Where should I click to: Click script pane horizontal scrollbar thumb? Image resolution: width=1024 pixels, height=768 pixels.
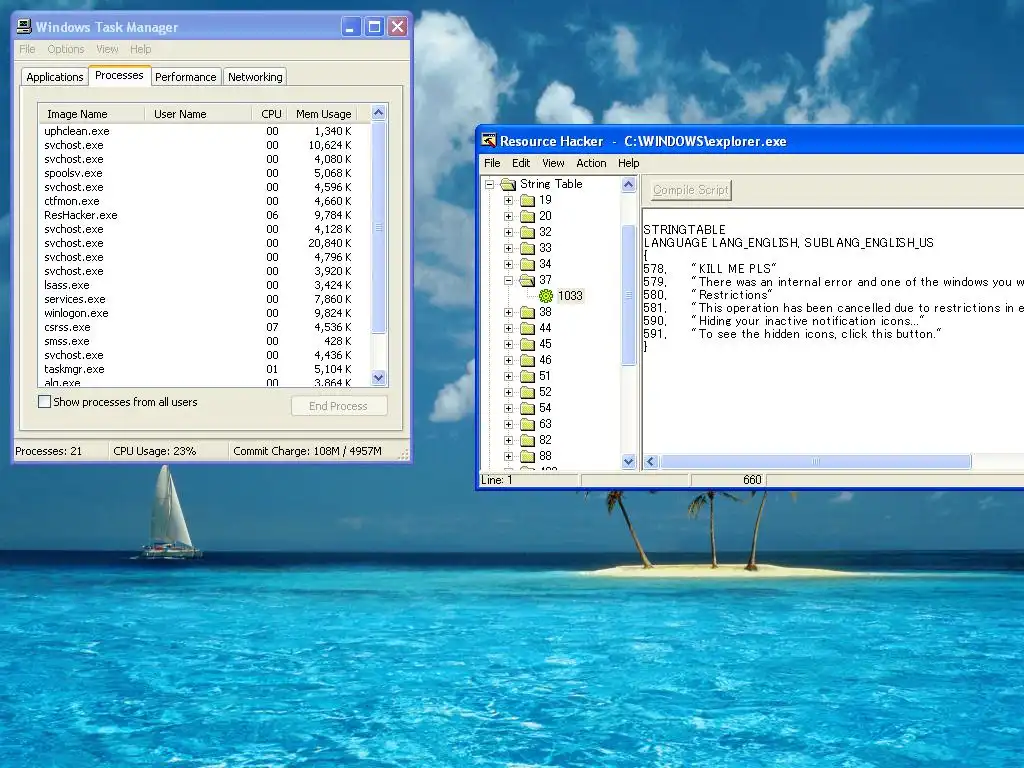coord(815,462)
